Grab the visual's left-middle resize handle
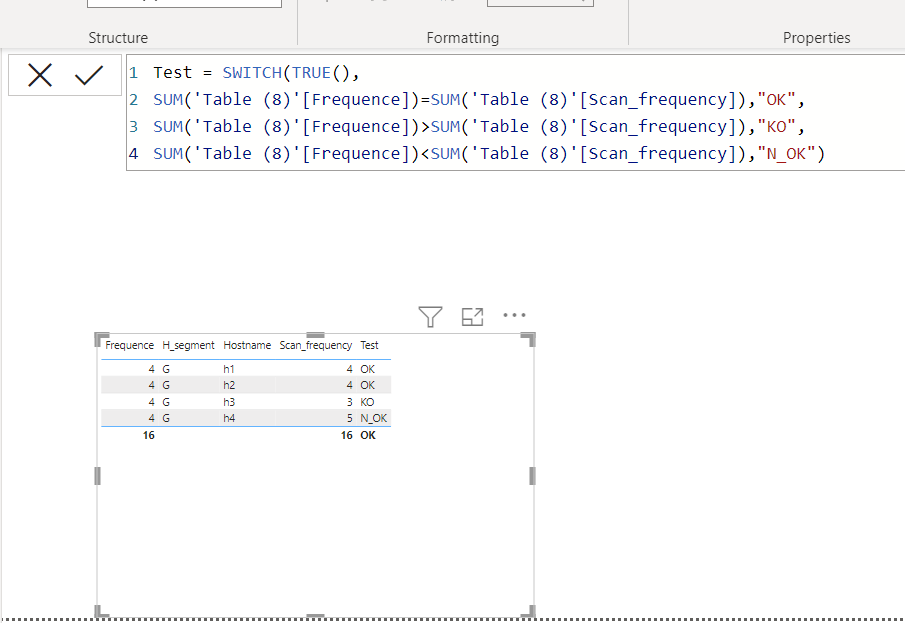The height and width of the screenshot is (623, 905). [x=98, y=476]
